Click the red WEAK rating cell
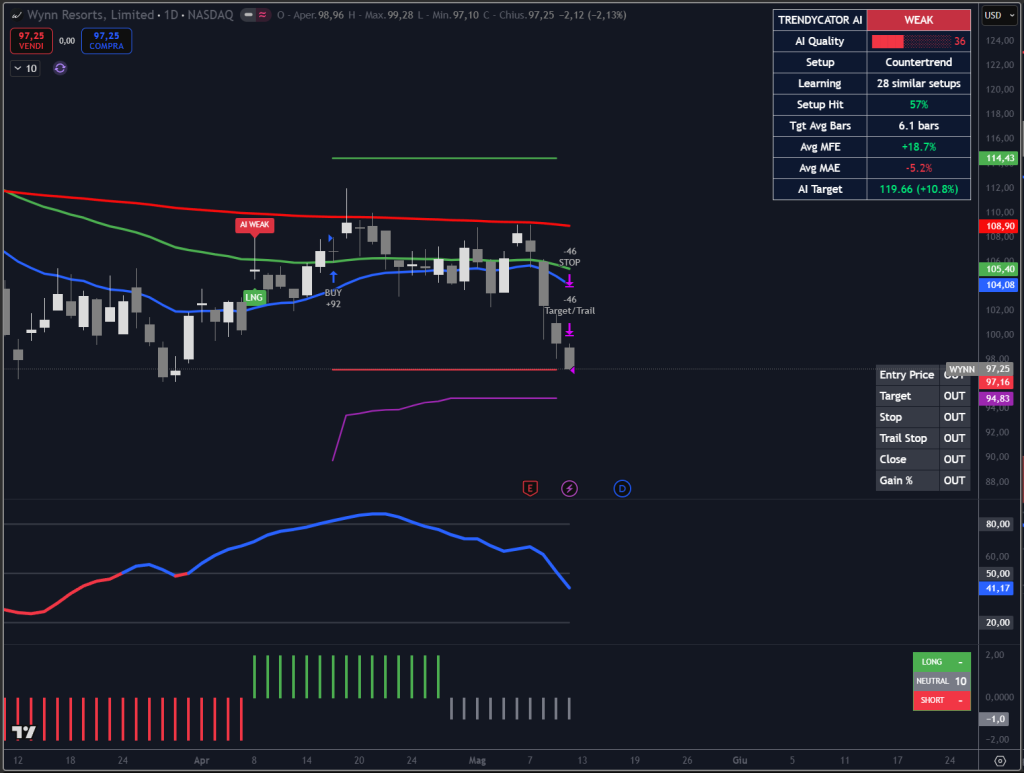This screenshot has width=1024, height=773. pos(918,20)
